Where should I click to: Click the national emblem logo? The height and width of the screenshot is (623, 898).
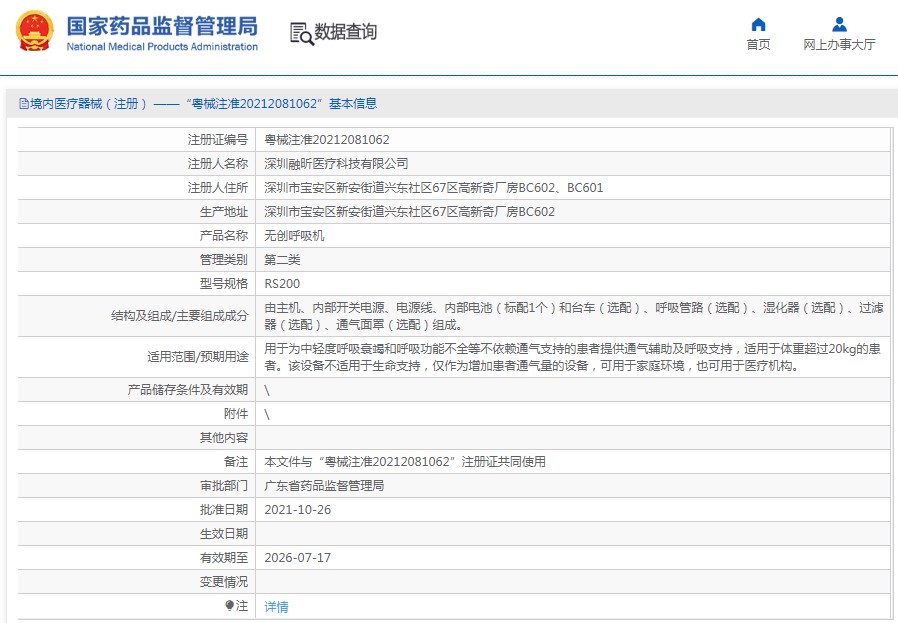click(34, 31)
